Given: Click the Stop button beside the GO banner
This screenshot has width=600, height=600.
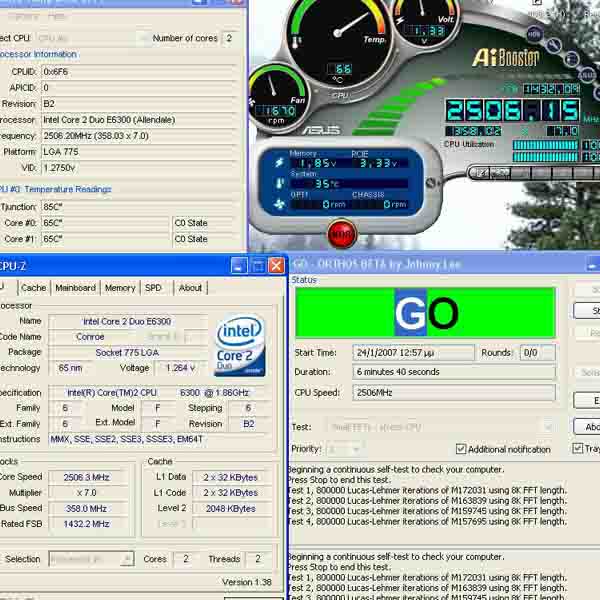Looking at the screenshot, I should [587, 311].
